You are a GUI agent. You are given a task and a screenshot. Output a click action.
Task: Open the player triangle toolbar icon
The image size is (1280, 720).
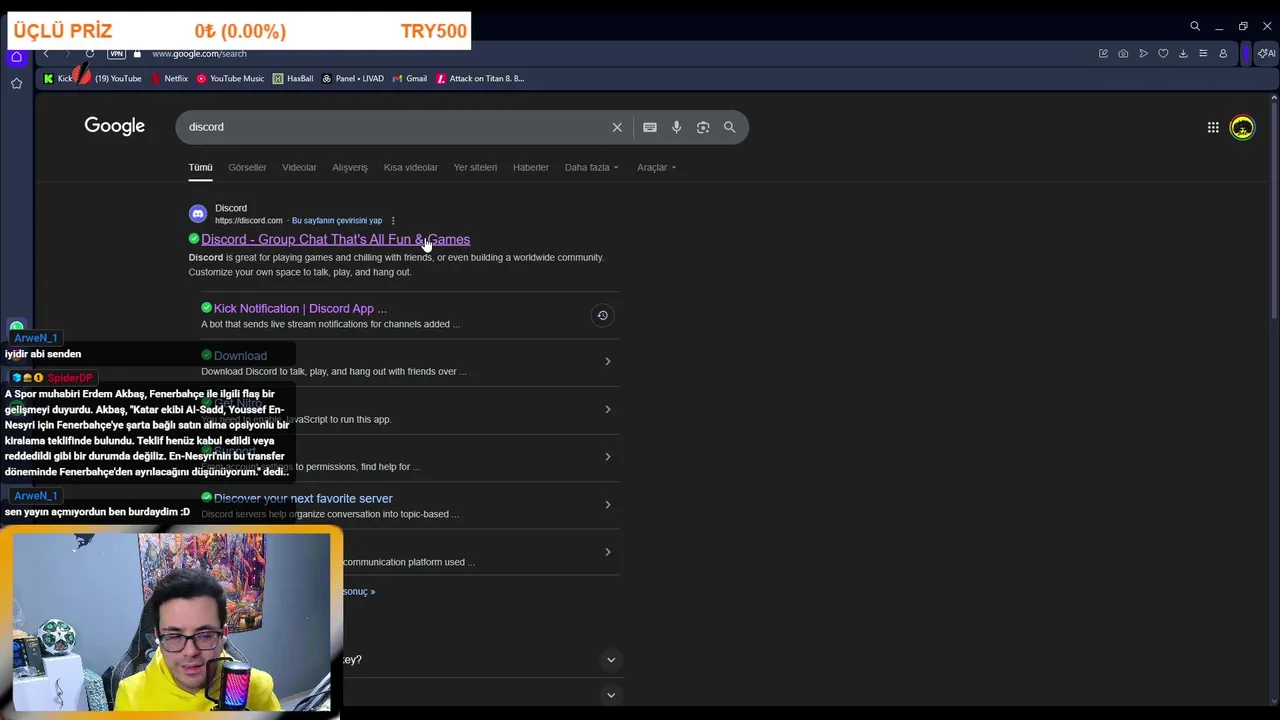tap(1143, 54)
